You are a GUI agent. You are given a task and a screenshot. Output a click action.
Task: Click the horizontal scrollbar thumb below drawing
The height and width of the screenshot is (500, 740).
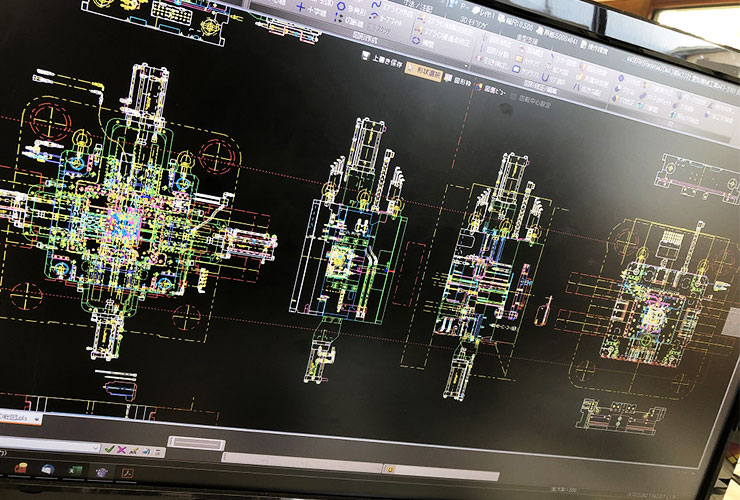[x=196, y=441]
